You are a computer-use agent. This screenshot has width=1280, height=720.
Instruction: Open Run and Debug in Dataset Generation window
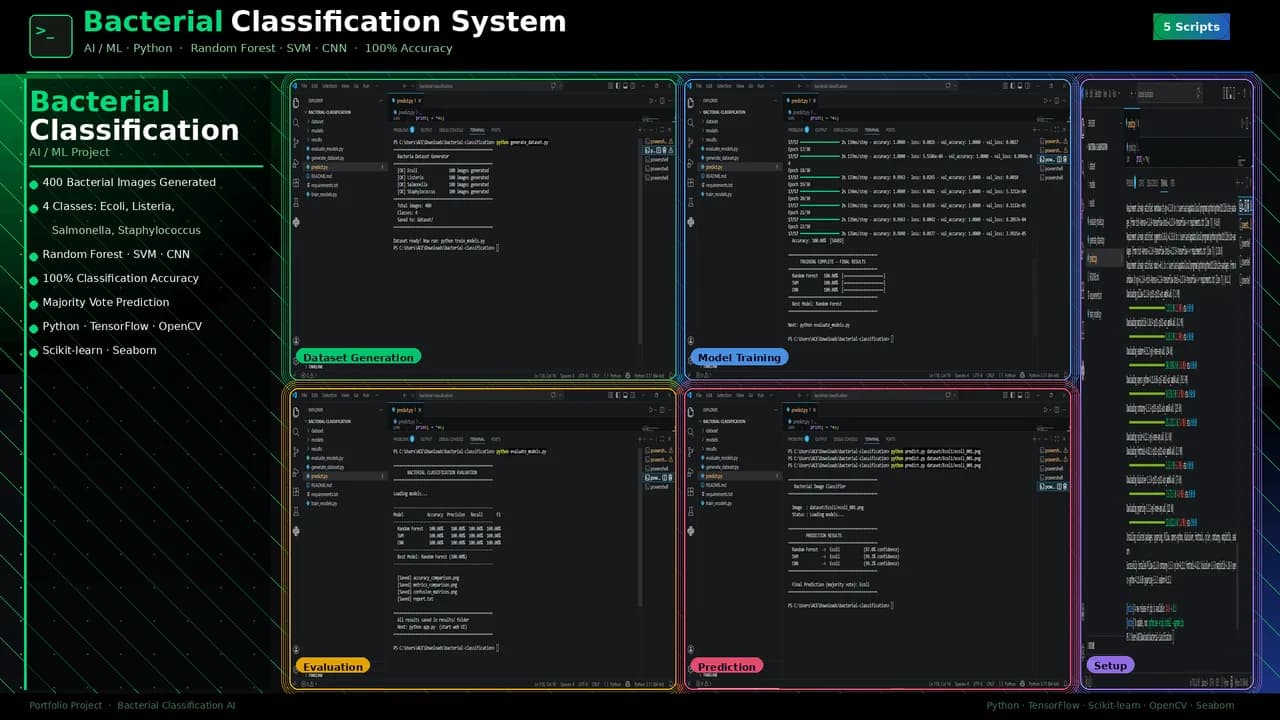click(296, 163)
